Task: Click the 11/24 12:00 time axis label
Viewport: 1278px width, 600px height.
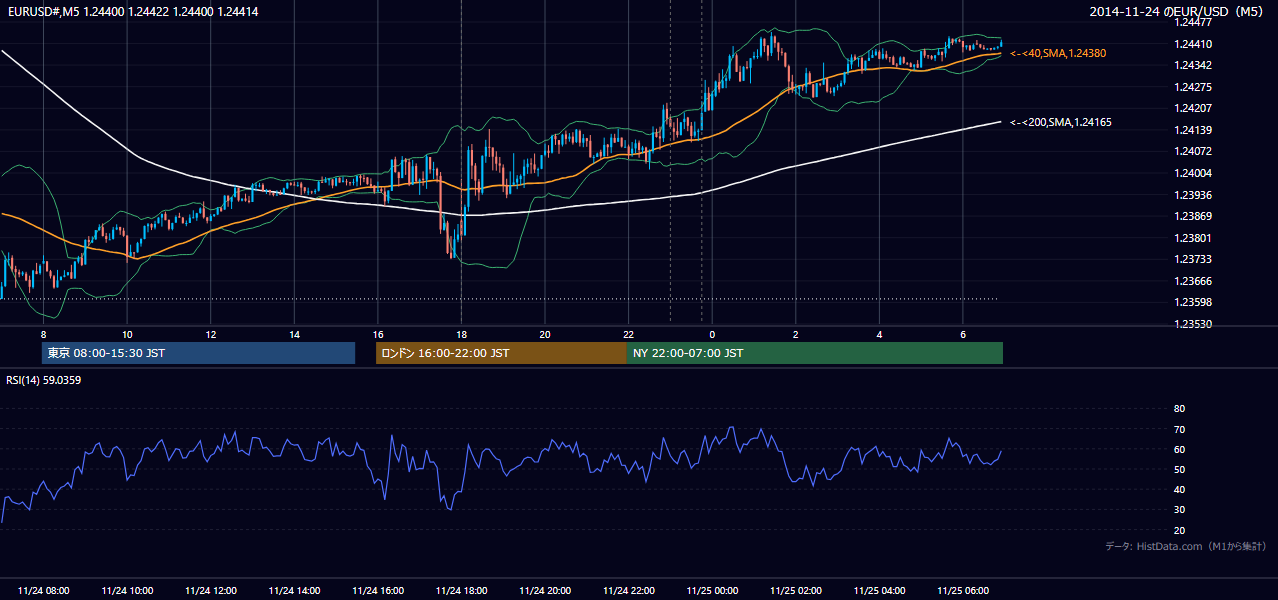Action: [x=211, y=591]
